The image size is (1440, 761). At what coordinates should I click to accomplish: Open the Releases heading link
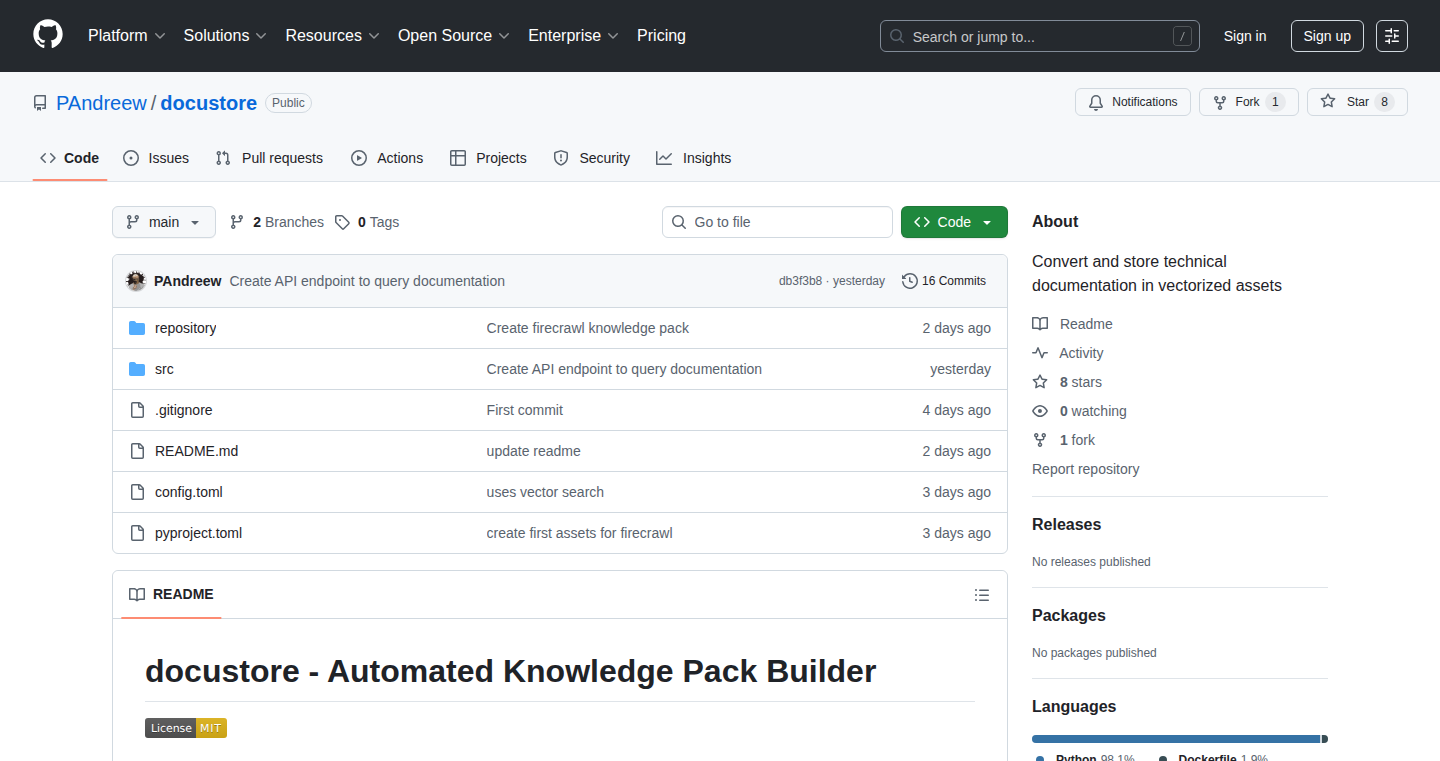1066,524
